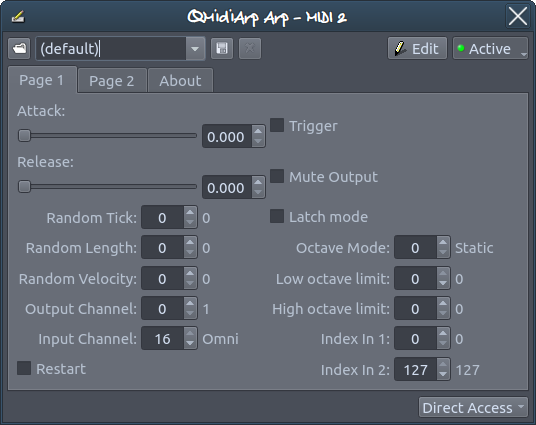Tick the Restart checkbox
Image resolution: width=536 pixels, height=425 pixels.
tap(24, 368)
